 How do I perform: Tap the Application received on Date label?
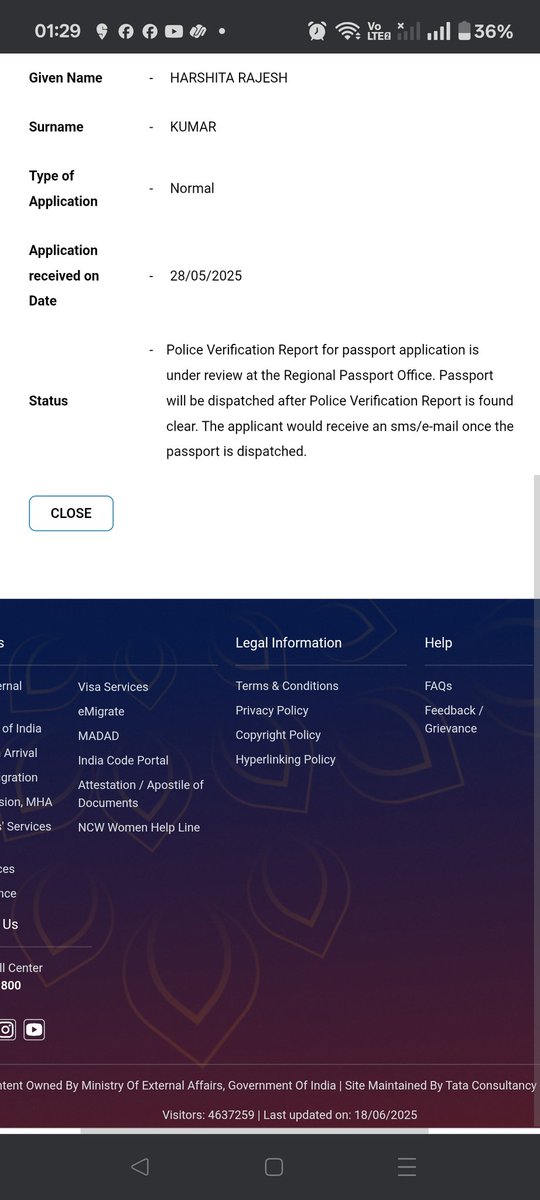point(64,275)
